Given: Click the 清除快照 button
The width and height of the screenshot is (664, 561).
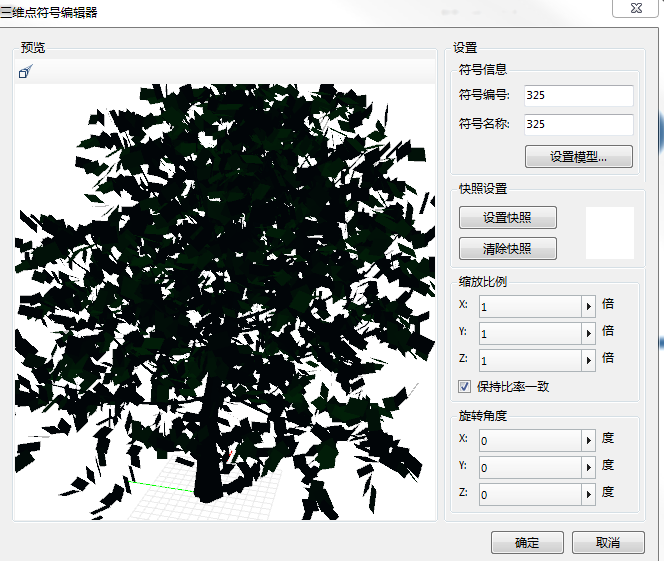Looking at the screenshot, I should pyautogui.click(x=507, y=249).
